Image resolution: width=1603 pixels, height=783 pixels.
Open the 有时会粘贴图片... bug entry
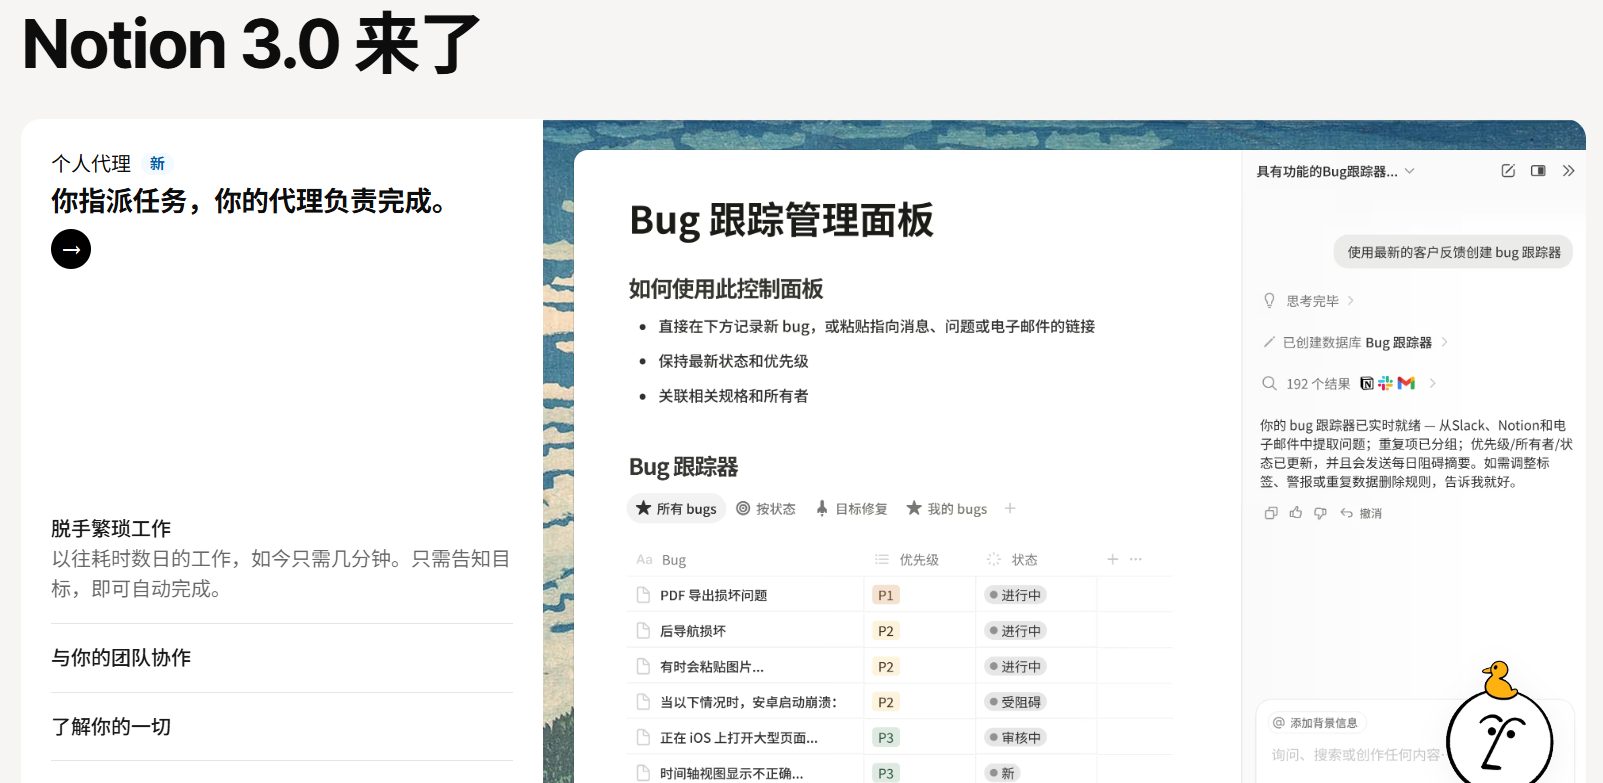[x=712, y=666]
